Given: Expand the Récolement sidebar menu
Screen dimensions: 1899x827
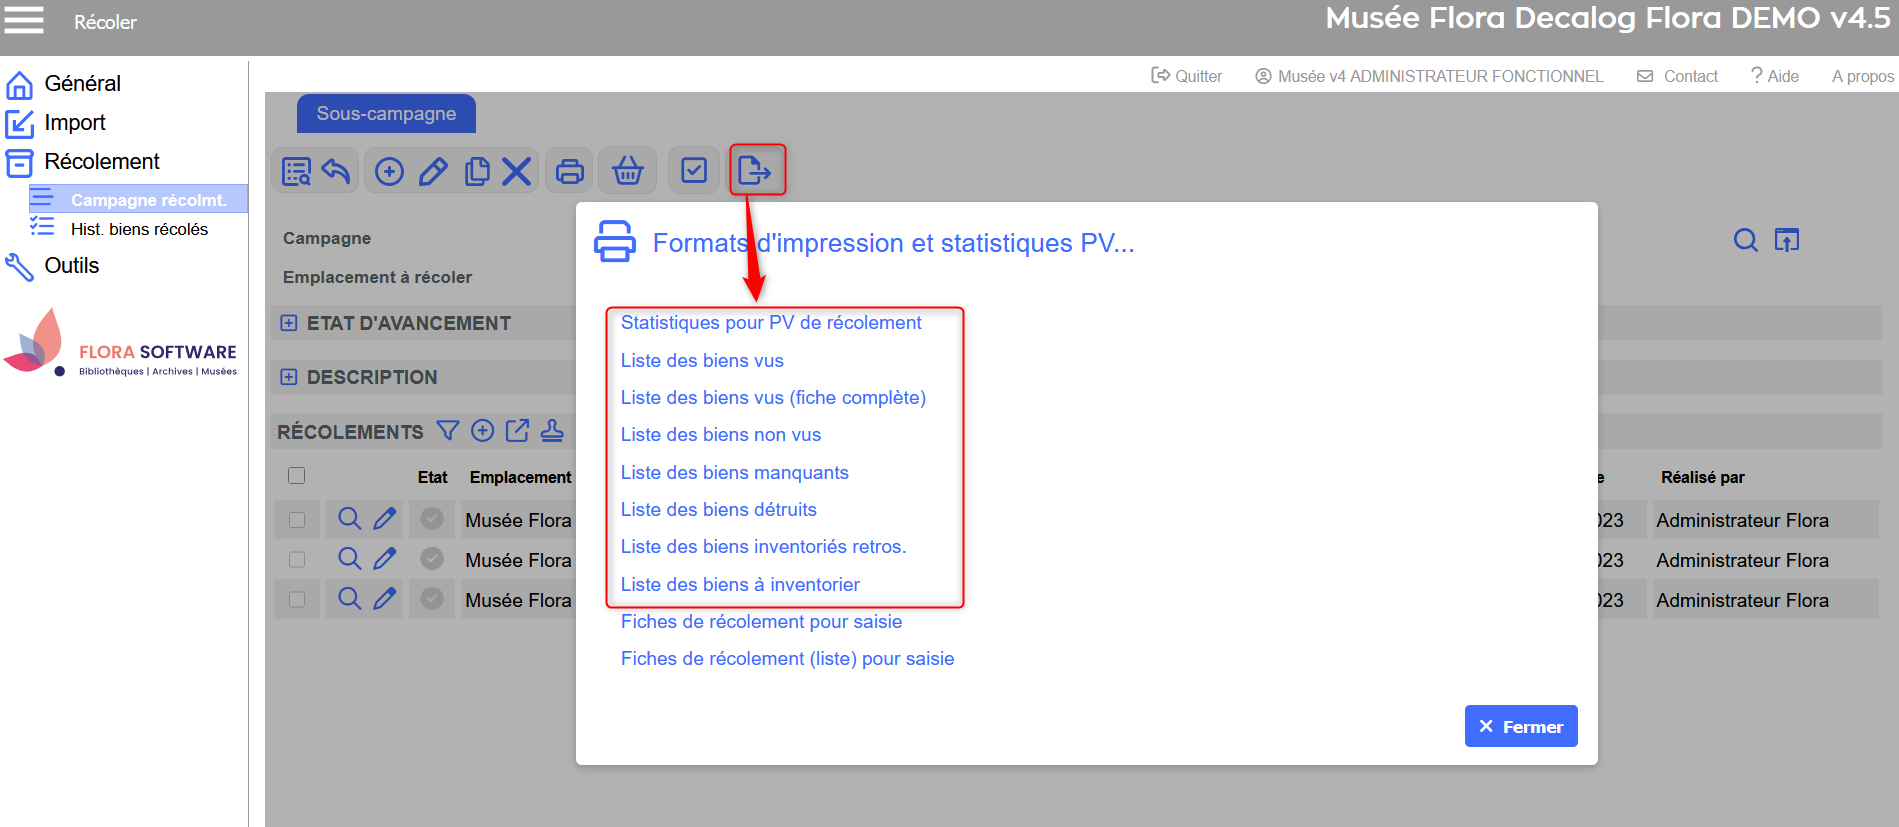Looking at the screenshot, I should click(101, 162).
